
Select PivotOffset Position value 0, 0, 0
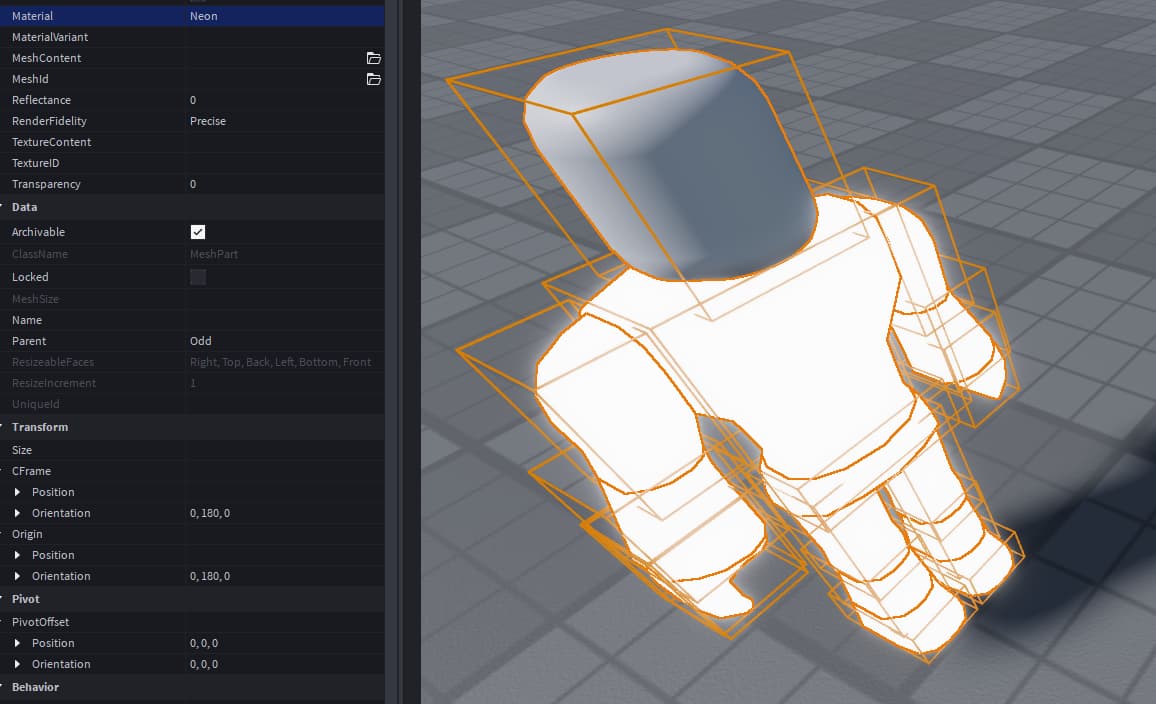204,643
